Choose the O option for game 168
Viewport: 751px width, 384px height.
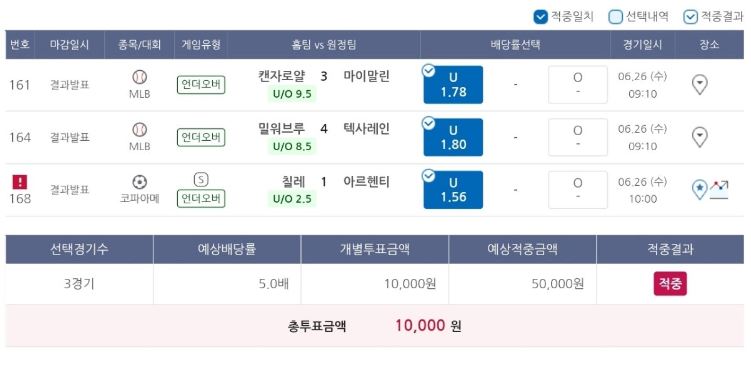[x=578, y=190]
